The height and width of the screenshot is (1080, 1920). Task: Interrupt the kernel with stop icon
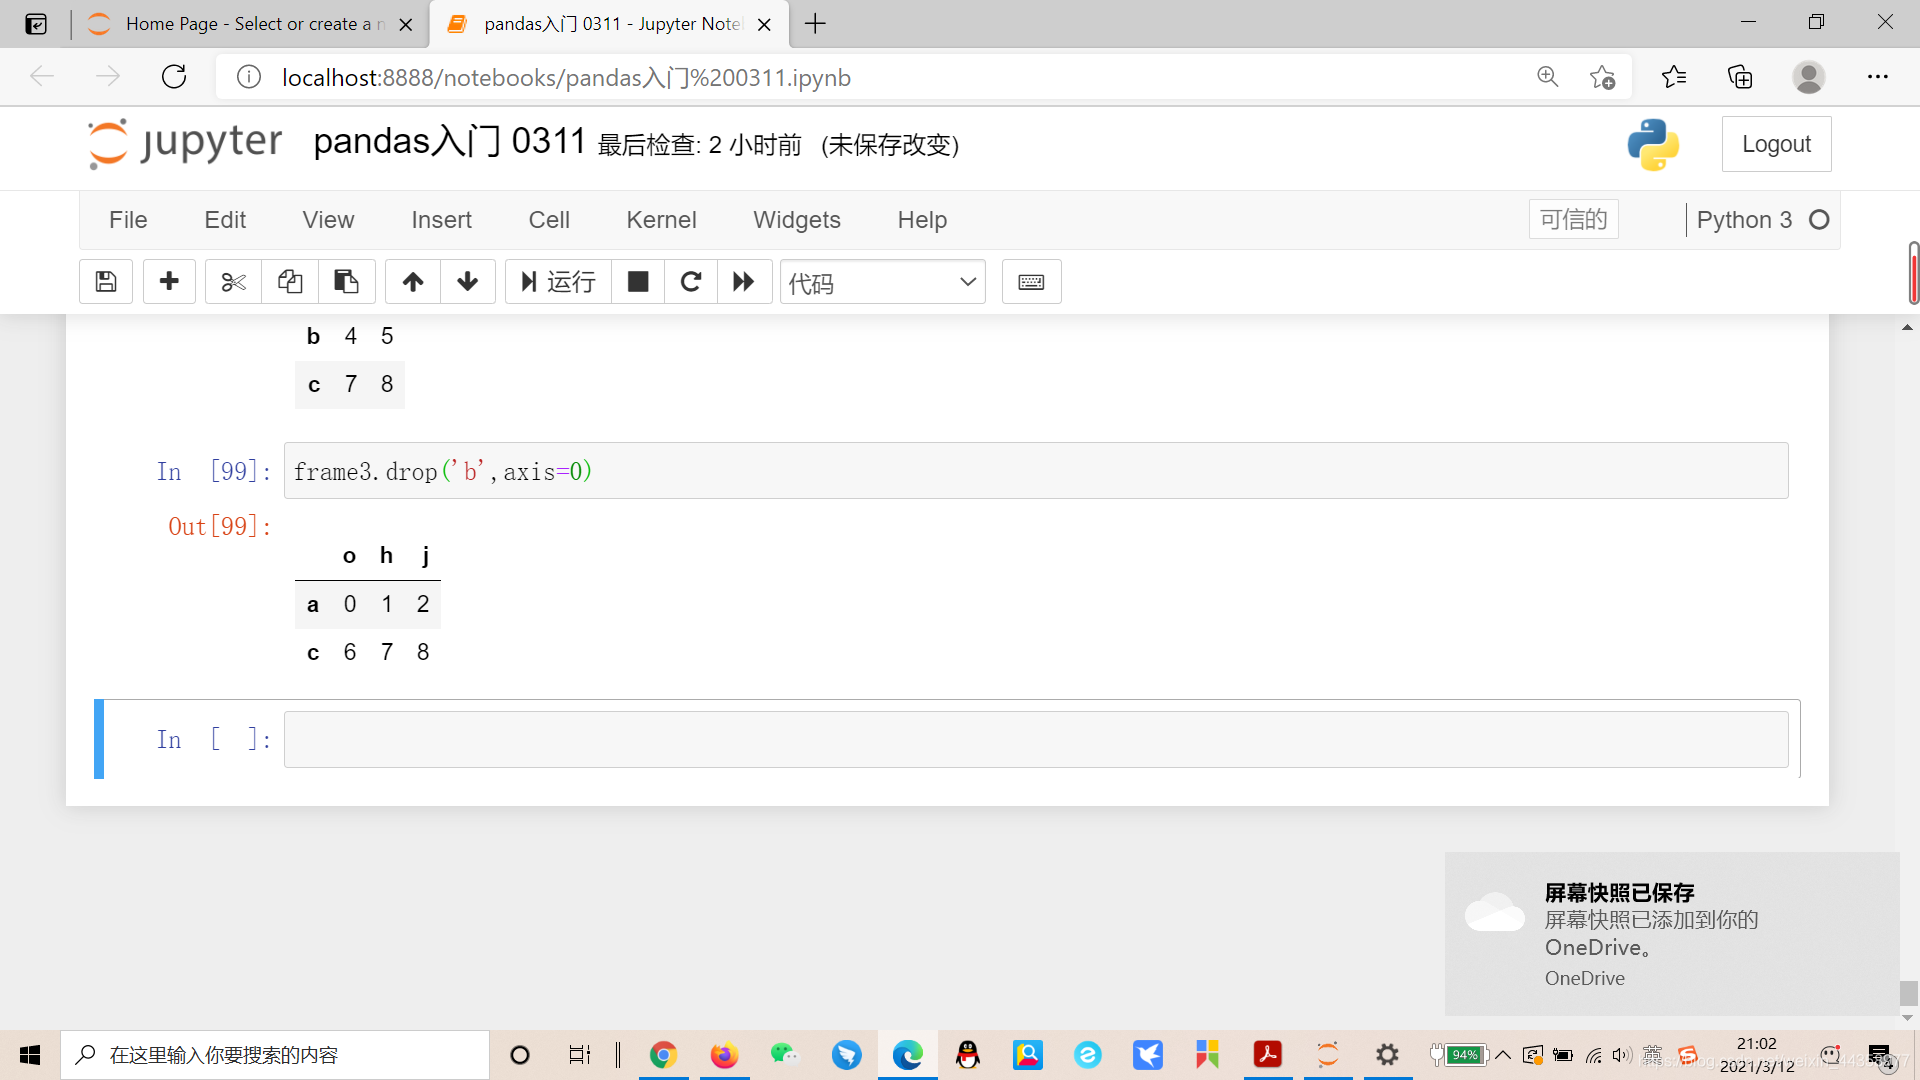638,281
